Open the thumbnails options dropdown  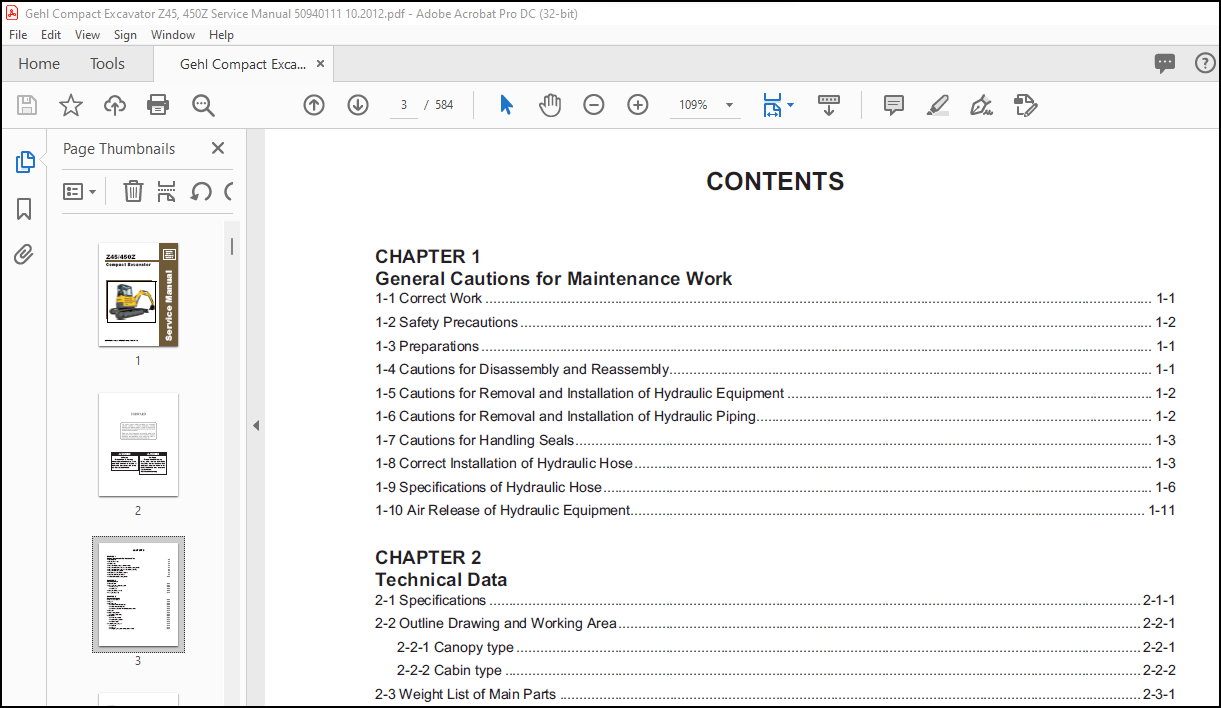click(x=80, y=191)
